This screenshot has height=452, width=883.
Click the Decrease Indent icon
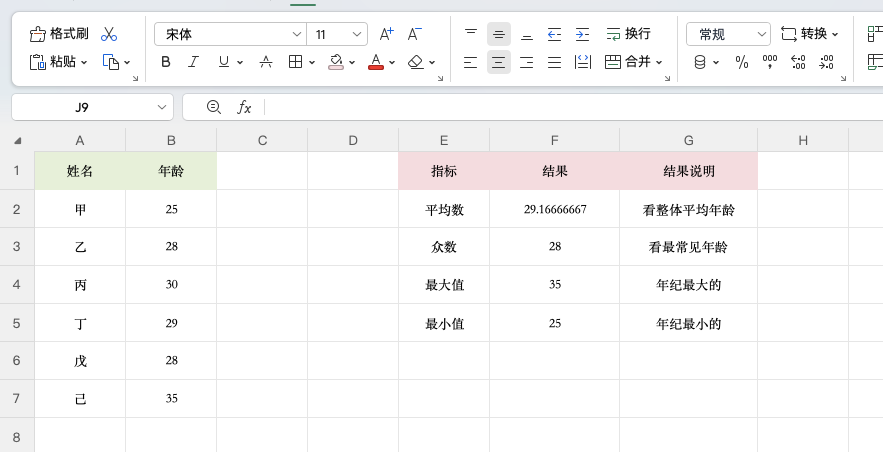[x=555, y=34]
